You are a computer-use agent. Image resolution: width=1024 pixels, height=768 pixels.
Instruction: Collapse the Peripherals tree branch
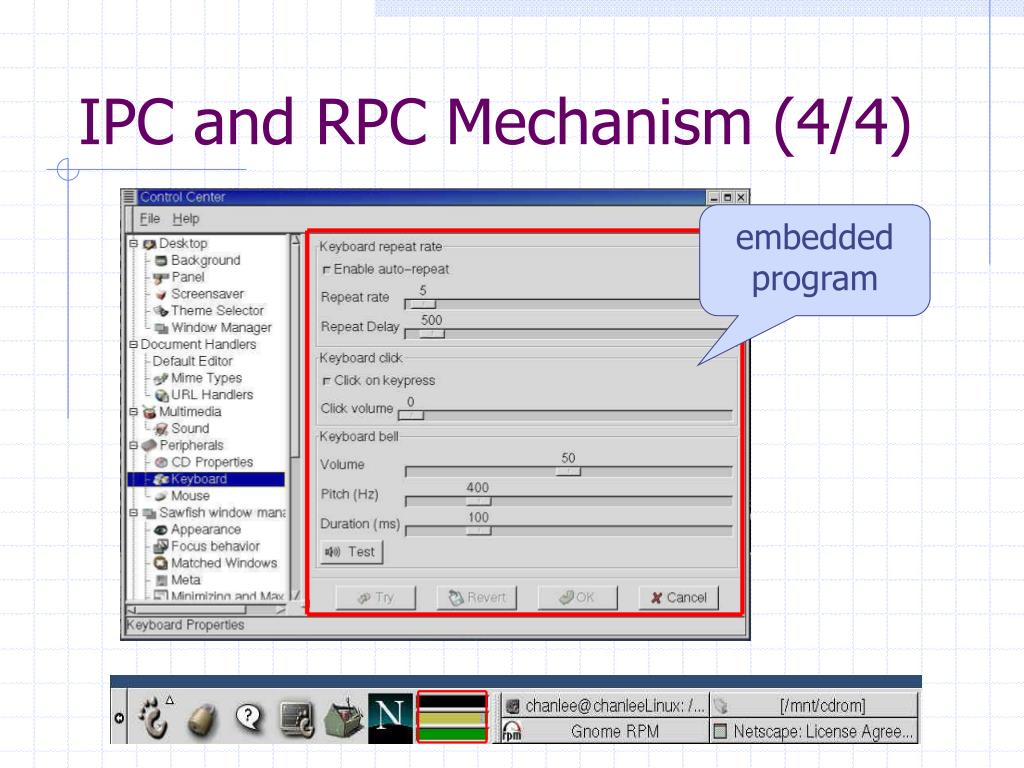tap(134, 445)
